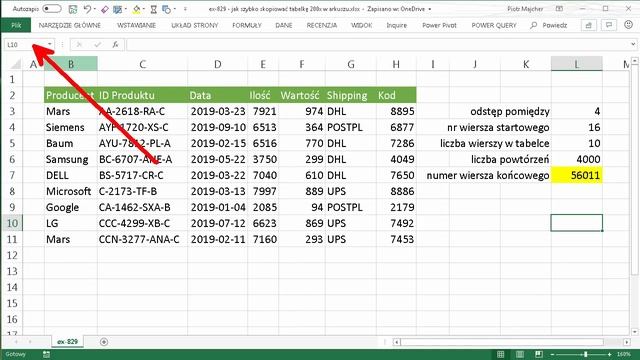
Task: Click the next sheet navigation arrow
Action: 30,342
